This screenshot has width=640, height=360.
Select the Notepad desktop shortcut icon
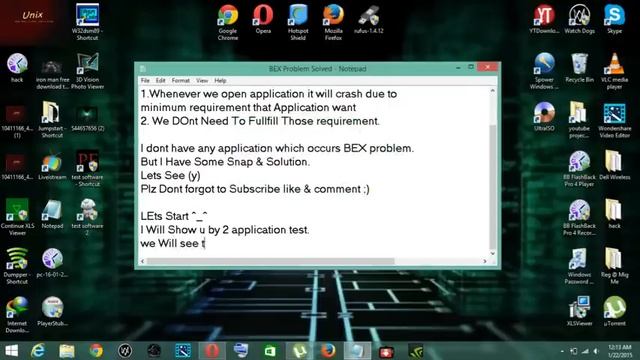coord(52,214)
